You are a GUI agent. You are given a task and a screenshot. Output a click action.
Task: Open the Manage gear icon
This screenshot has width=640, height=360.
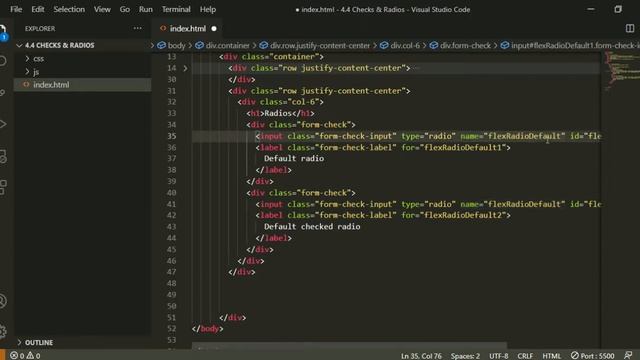[x=2, y=331]
